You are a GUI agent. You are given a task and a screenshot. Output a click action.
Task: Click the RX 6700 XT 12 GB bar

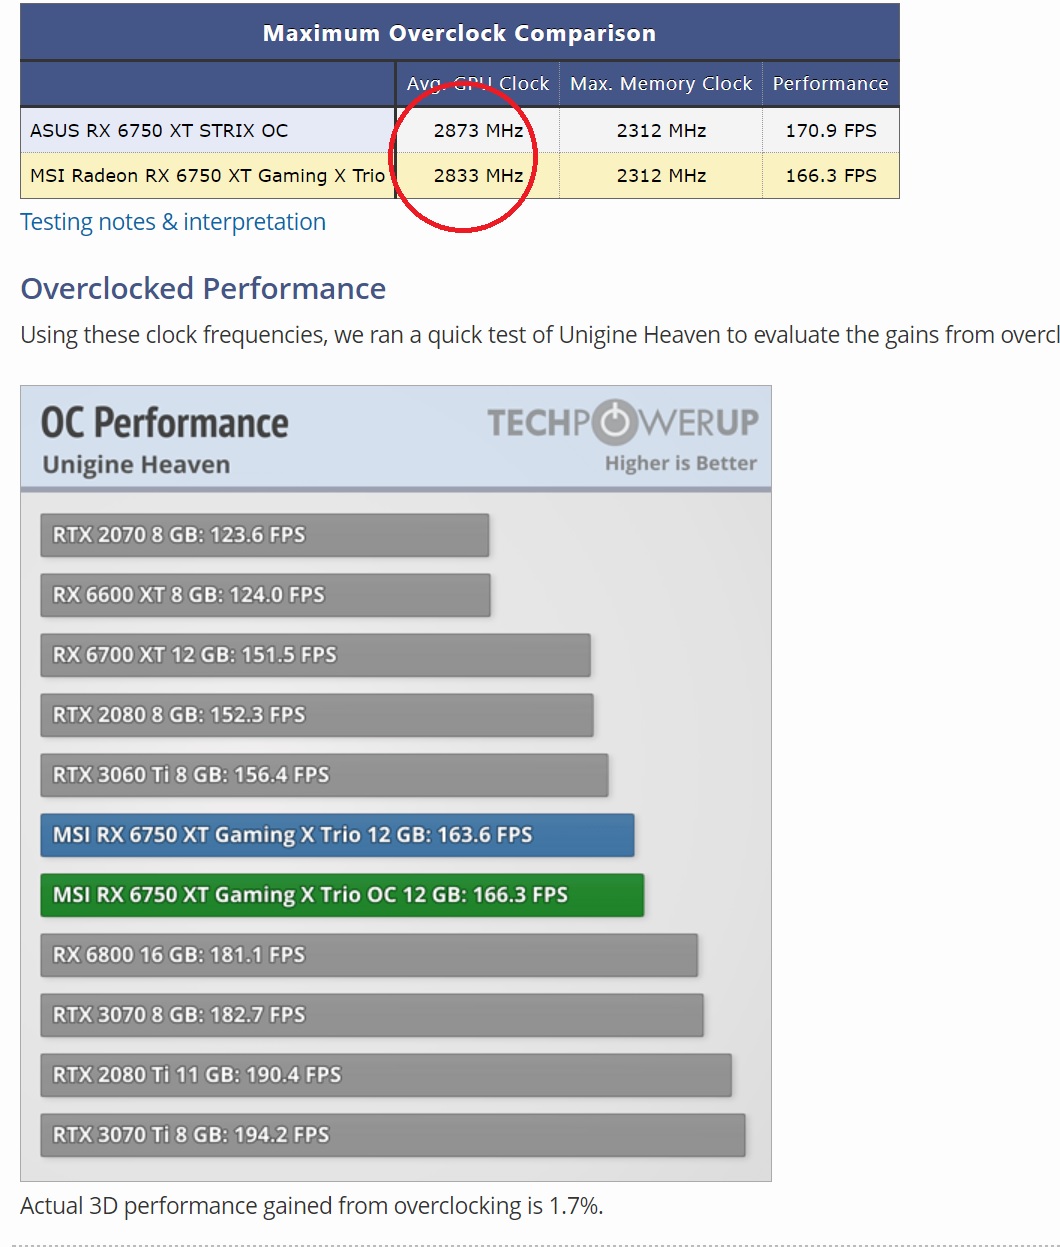tap(315, 655)
